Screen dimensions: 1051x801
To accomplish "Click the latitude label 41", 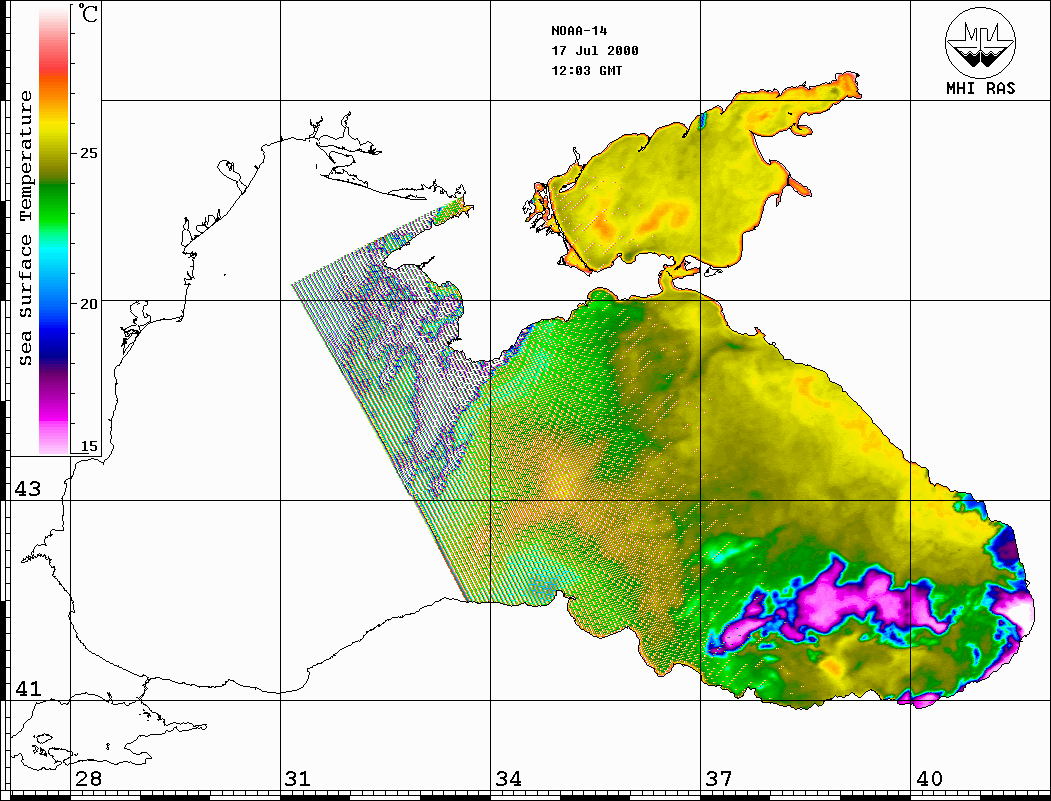I will 26,689.
